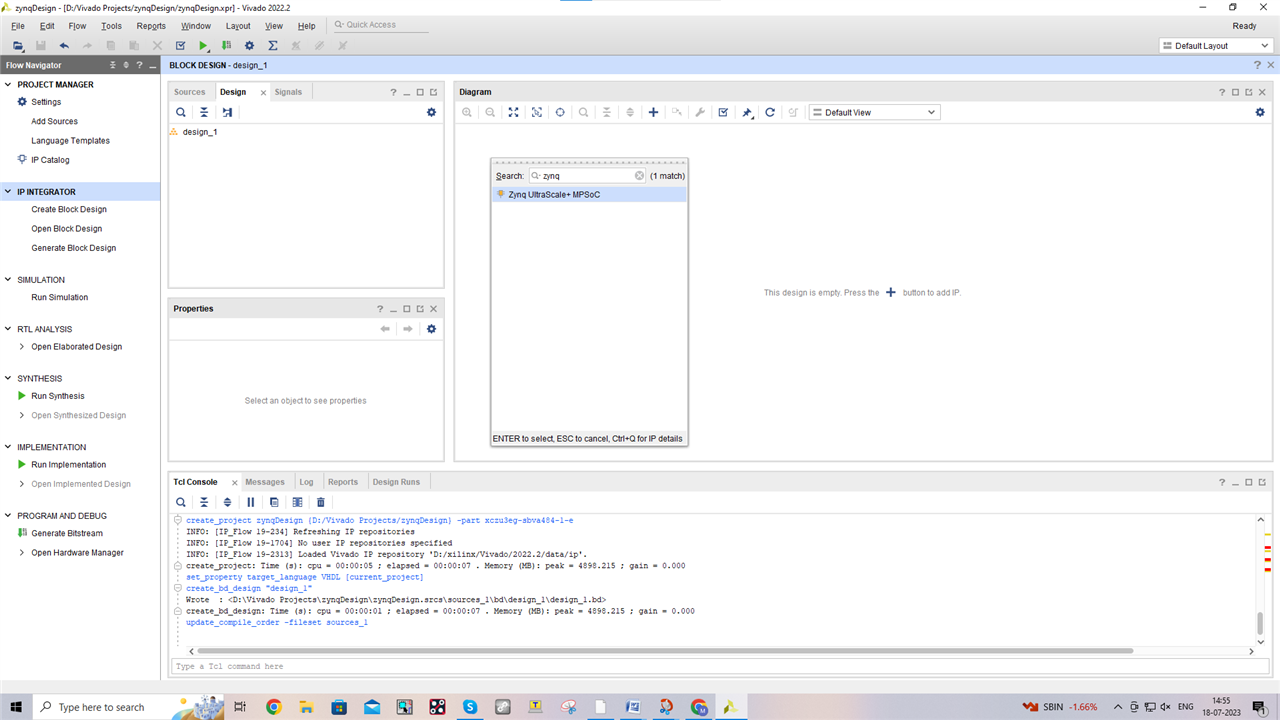Click the checkmark design runs toolbar icon
1280x720 pixels.
pos(181,46)
